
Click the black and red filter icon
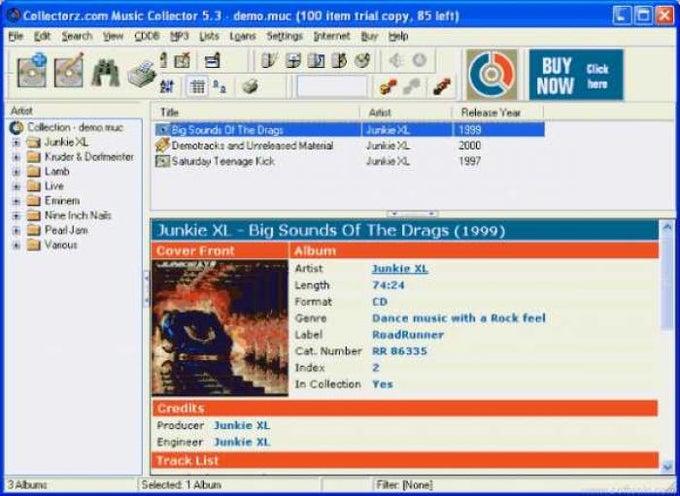(x=442, y=87)
